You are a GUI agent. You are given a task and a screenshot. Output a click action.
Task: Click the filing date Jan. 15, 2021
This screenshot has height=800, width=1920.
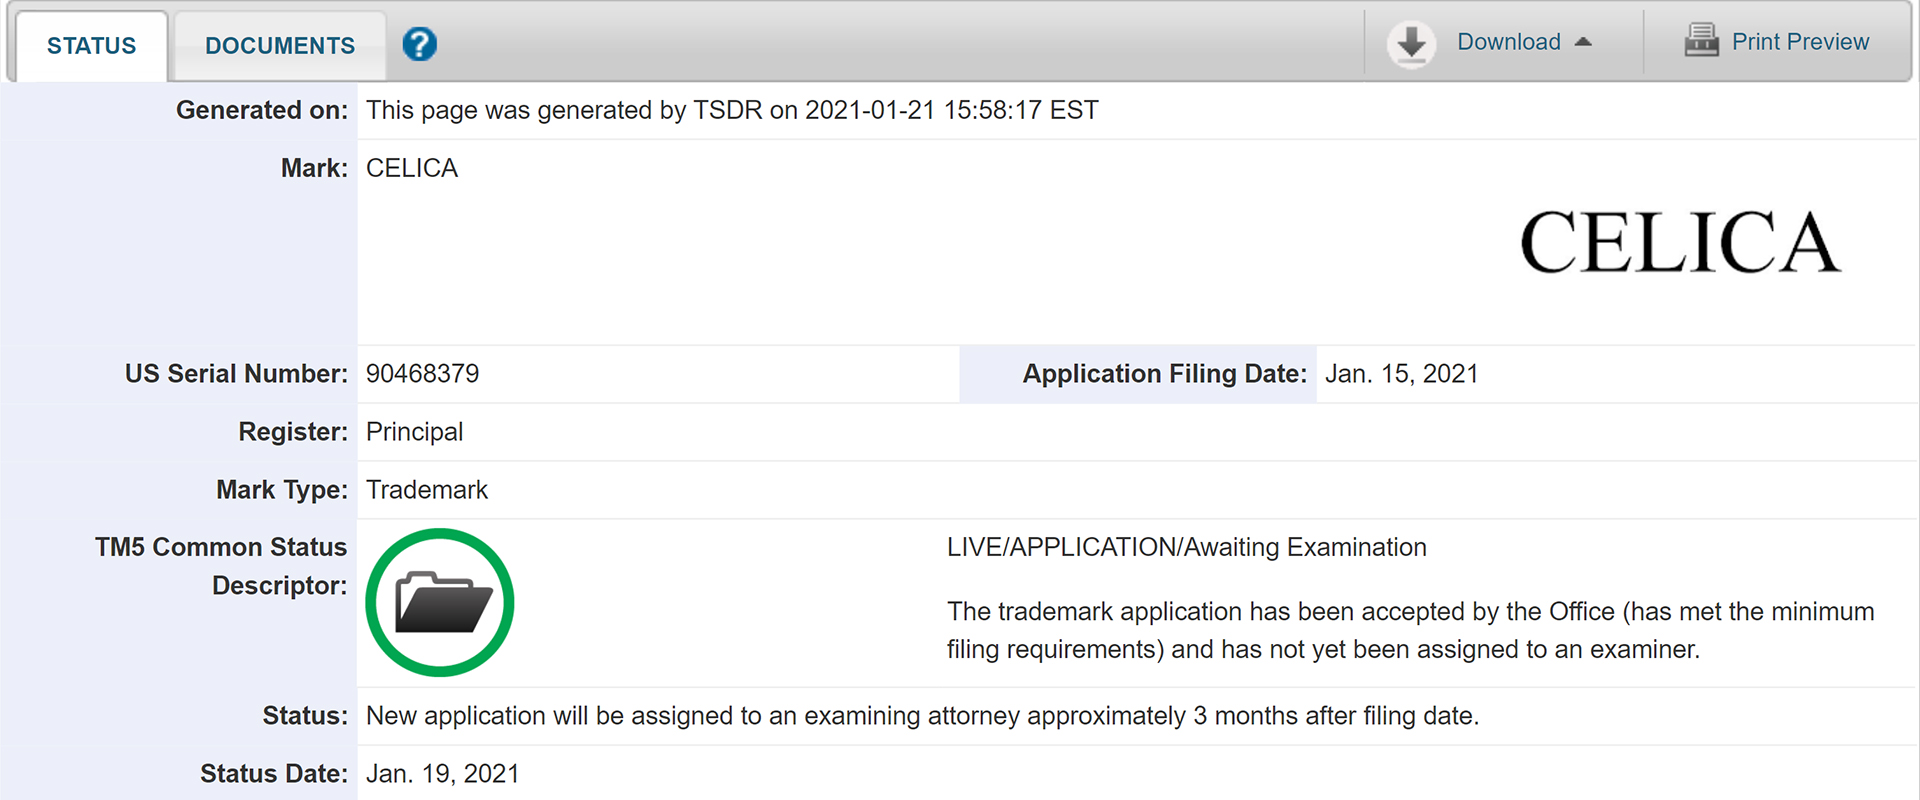pyautogui.click(x=1401, y=374)
